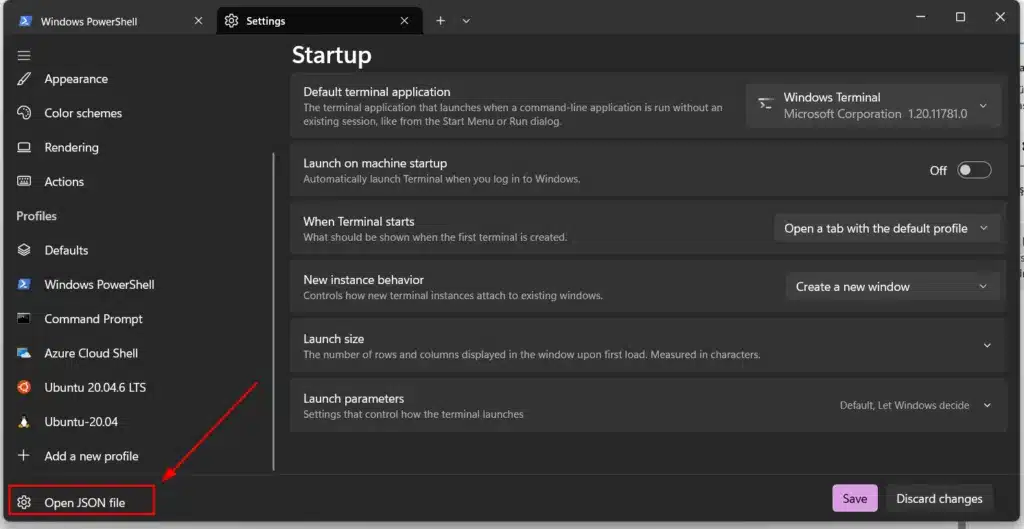1024x529 pixels.
Task: Open New instance behavior dropdown
Action: [892, 286]
